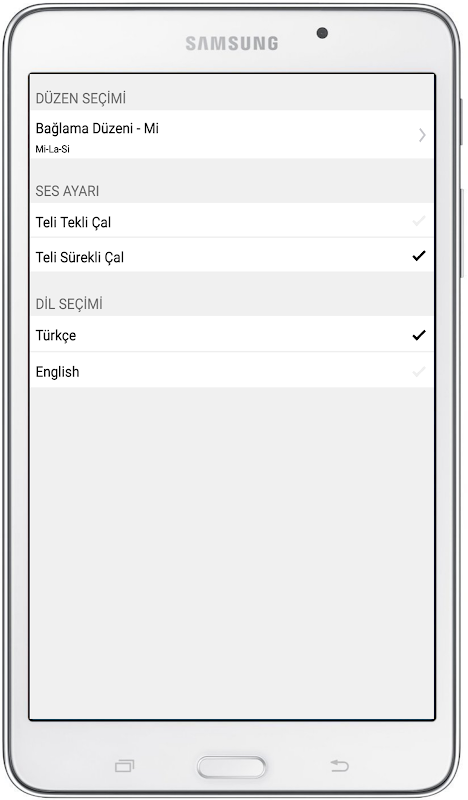468x800 pixels.
Task: Select the Teli Sürekli Çal option
Action: [232, 255]
